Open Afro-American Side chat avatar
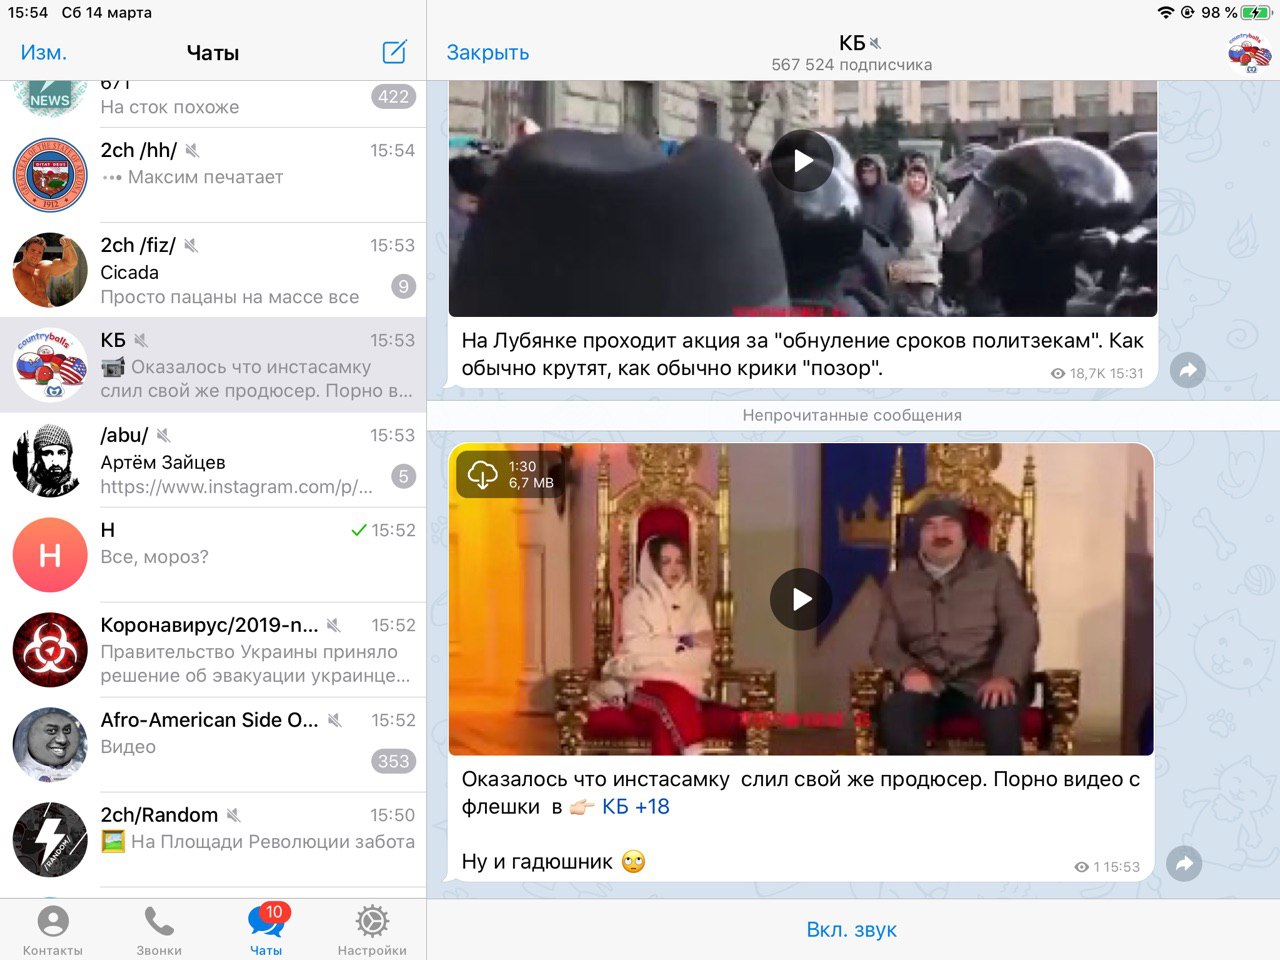Viewport: 1280px width, 960px height. pyautogui.click(x=50, y=745)
